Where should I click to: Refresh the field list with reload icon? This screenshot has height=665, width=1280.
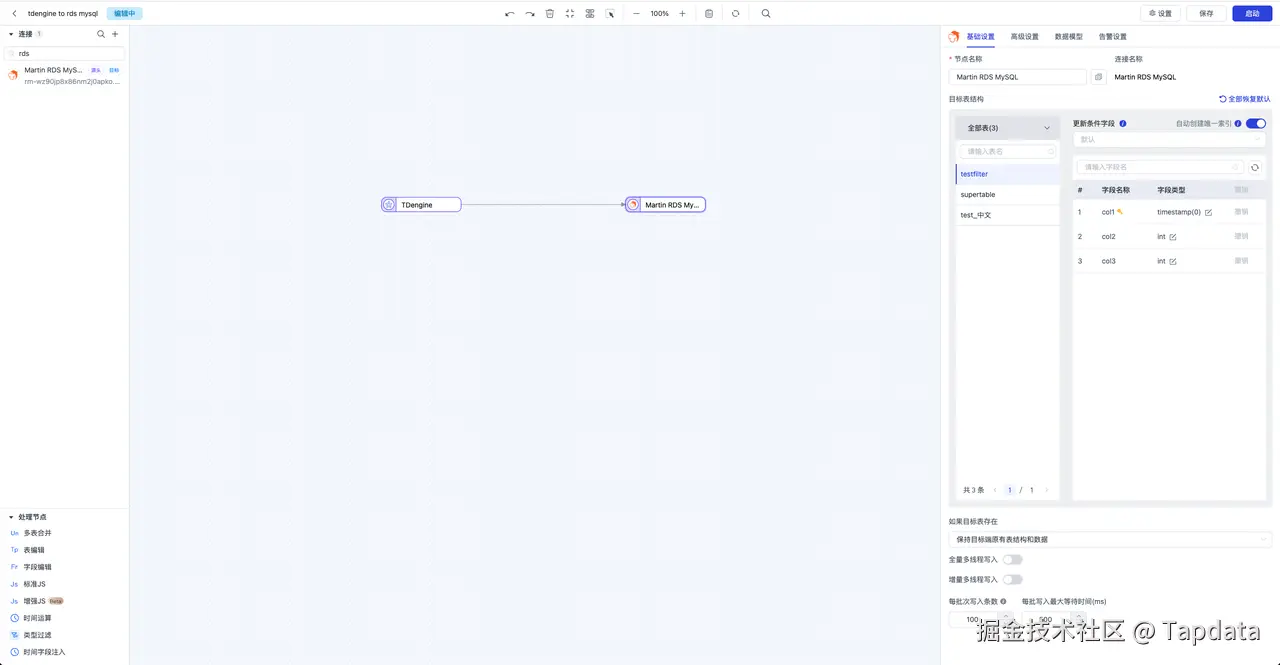[1255, 167]
